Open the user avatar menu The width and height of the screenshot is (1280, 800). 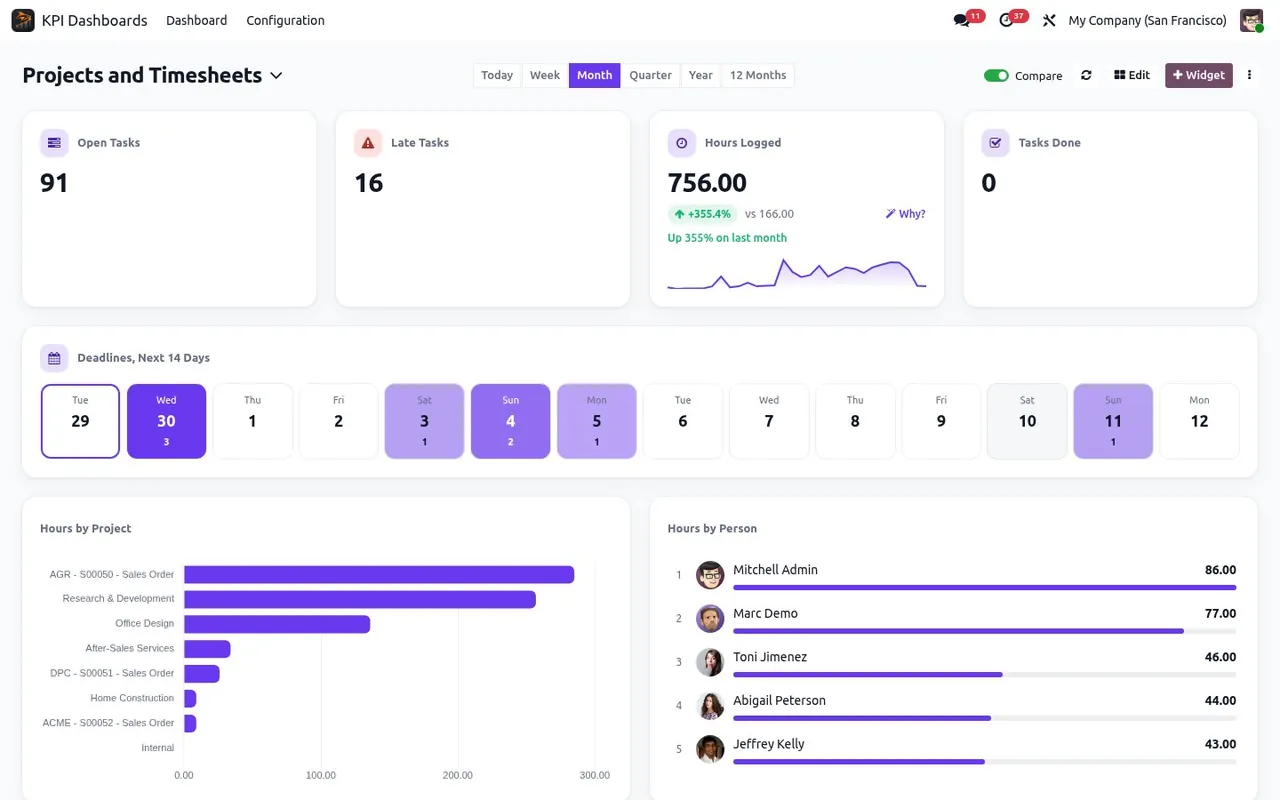tap(1251, 20)
